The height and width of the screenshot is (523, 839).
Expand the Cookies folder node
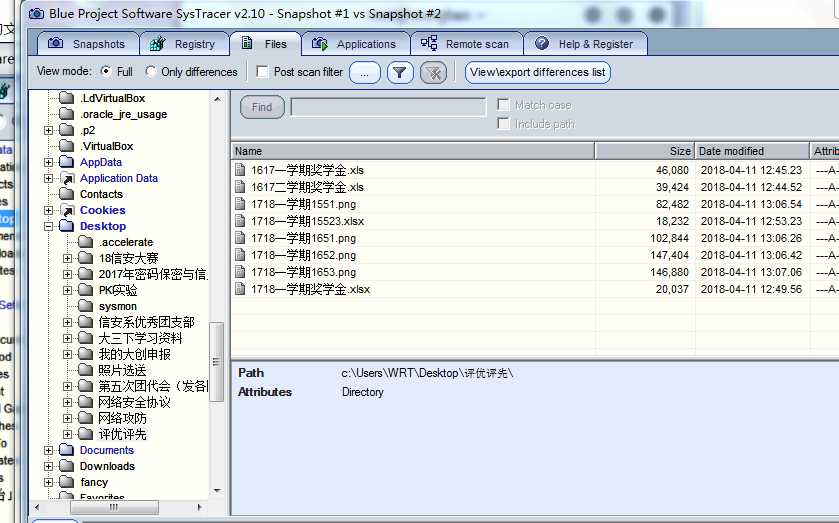tap(48, 210)
